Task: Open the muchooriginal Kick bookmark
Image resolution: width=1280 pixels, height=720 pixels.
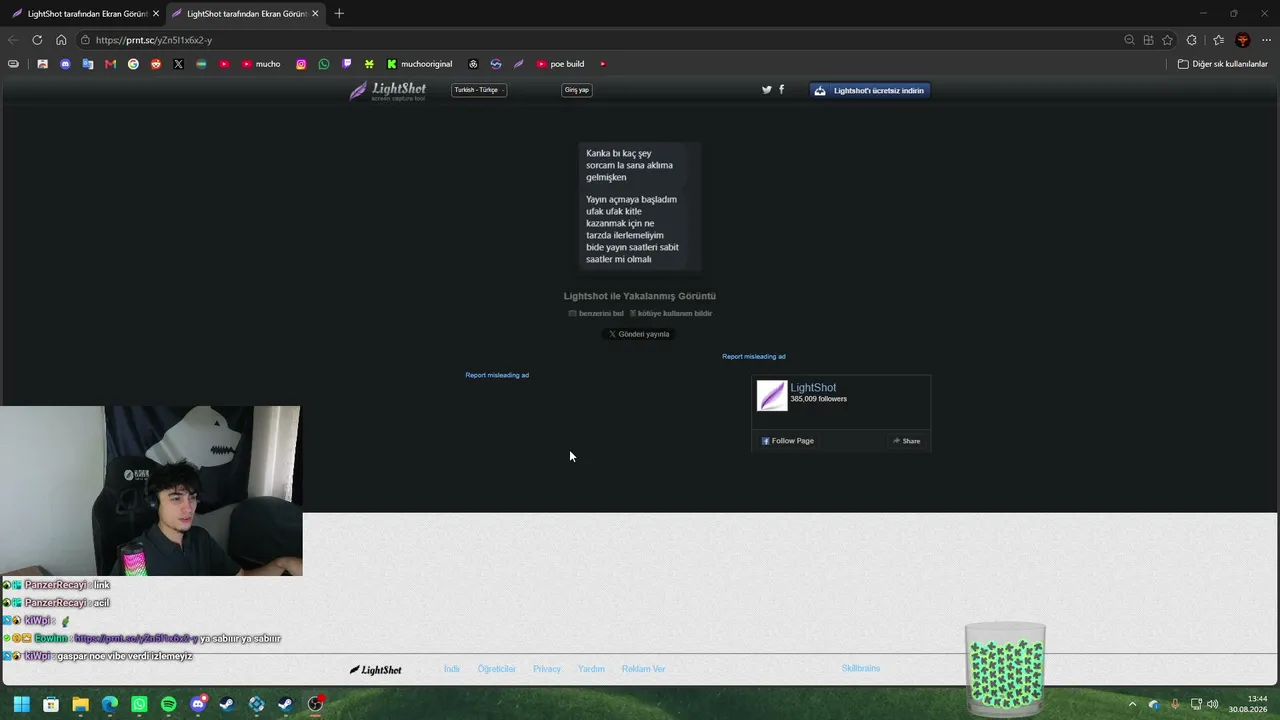Action: tap(420, 64)
